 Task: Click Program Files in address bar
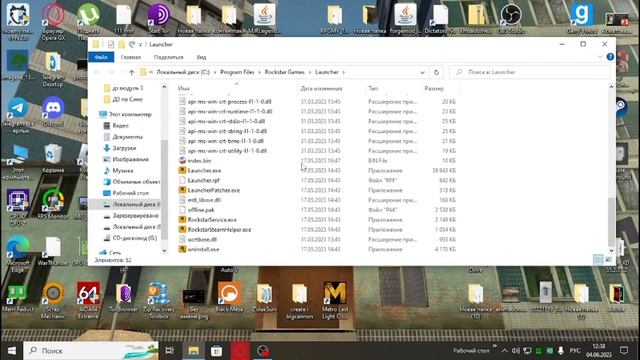point(237,72)
